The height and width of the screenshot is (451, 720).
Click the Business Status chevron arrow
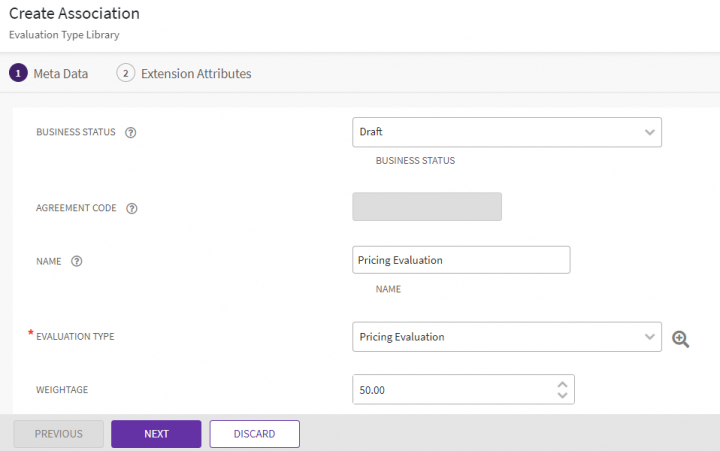click(650, 132)
